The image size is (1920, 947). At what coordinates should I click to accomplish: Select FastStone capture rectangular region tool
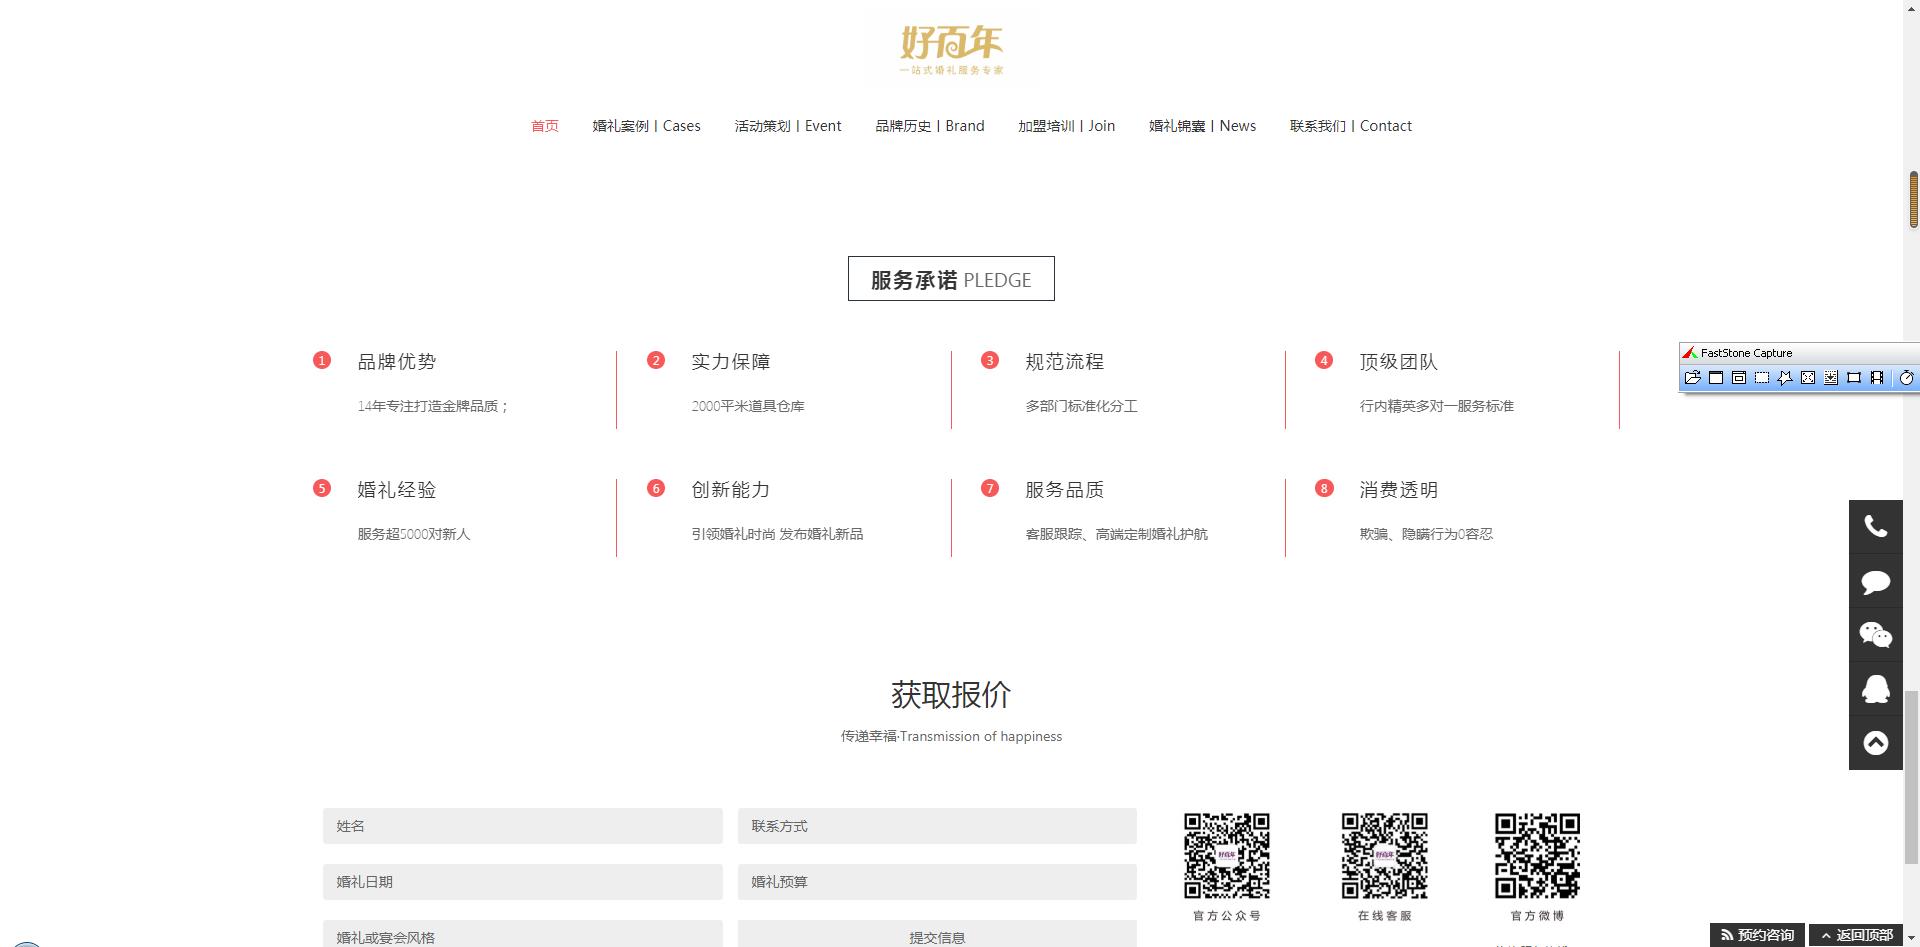[1762, 378]
